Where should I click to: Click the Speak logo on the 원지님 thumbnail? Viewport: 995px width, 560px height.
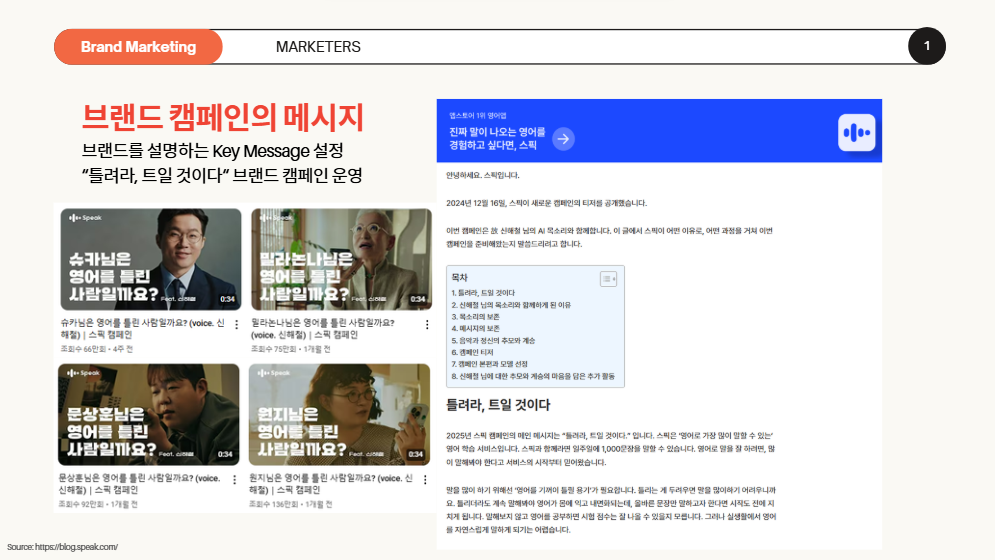(x=273, y=373)
